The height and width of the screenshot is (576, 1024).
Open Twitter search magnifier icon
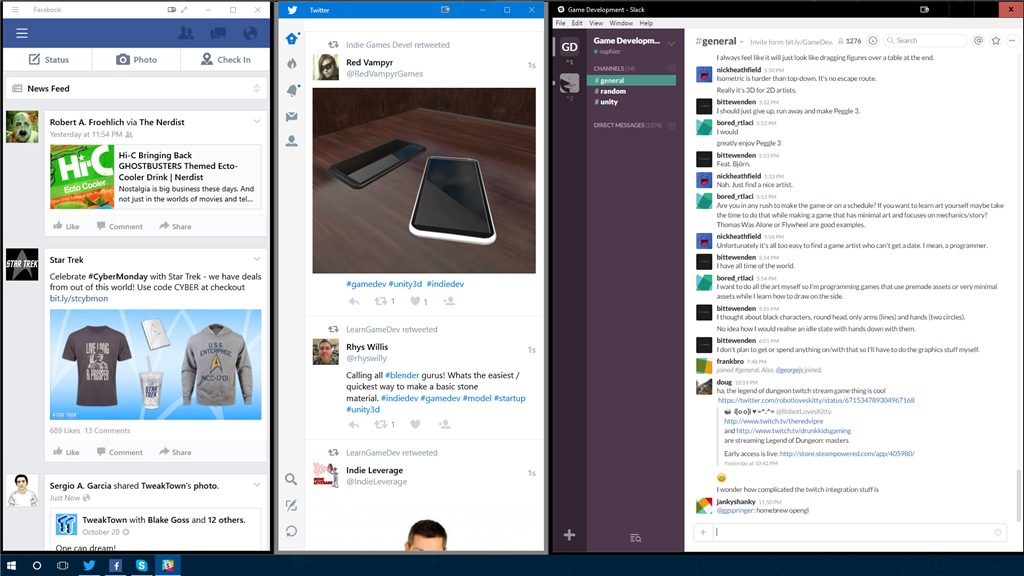[291, 479]
